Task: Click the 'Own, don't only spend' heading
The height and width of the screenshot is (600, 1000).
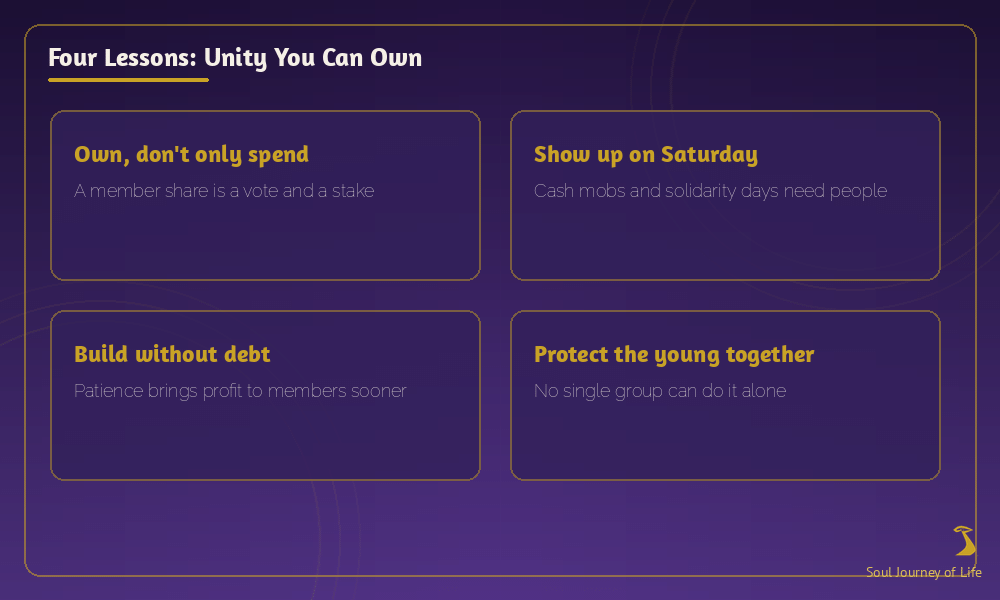Action: point(191,154)
